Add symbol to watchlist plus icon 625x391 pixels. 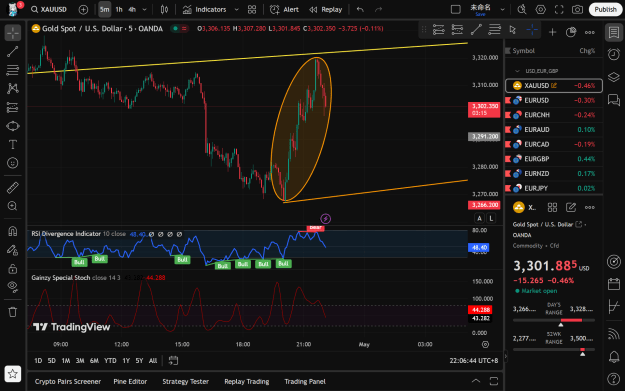point(552,32)
